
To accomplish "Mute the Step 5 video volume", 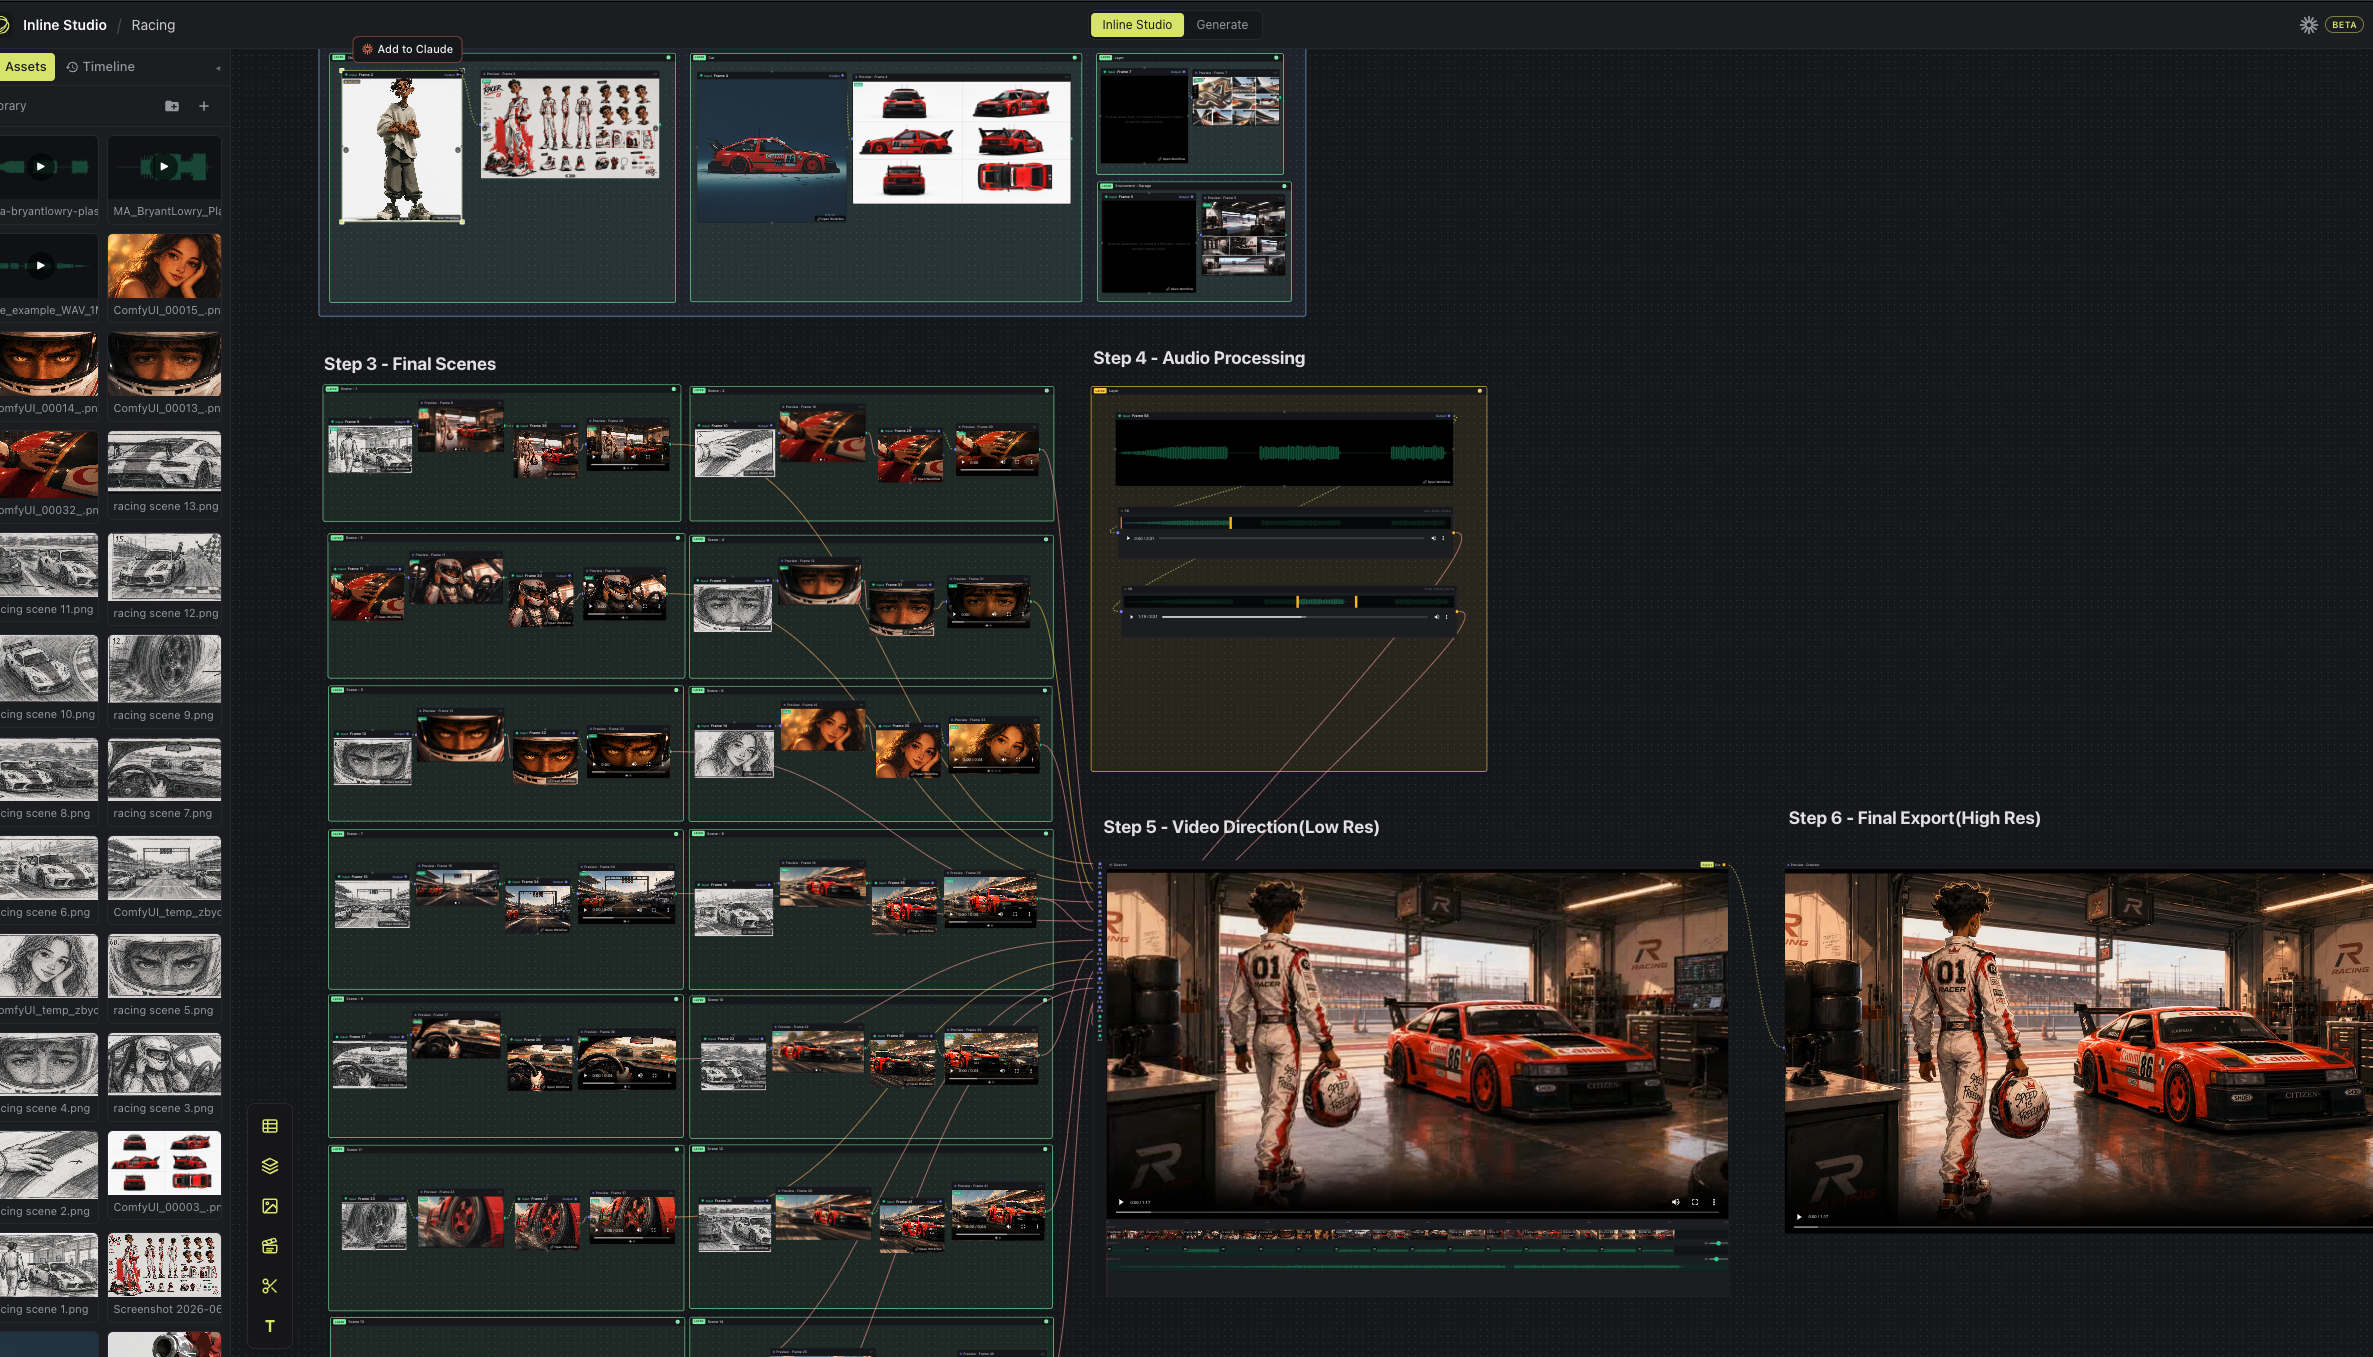I will tap(1676, 1202).
